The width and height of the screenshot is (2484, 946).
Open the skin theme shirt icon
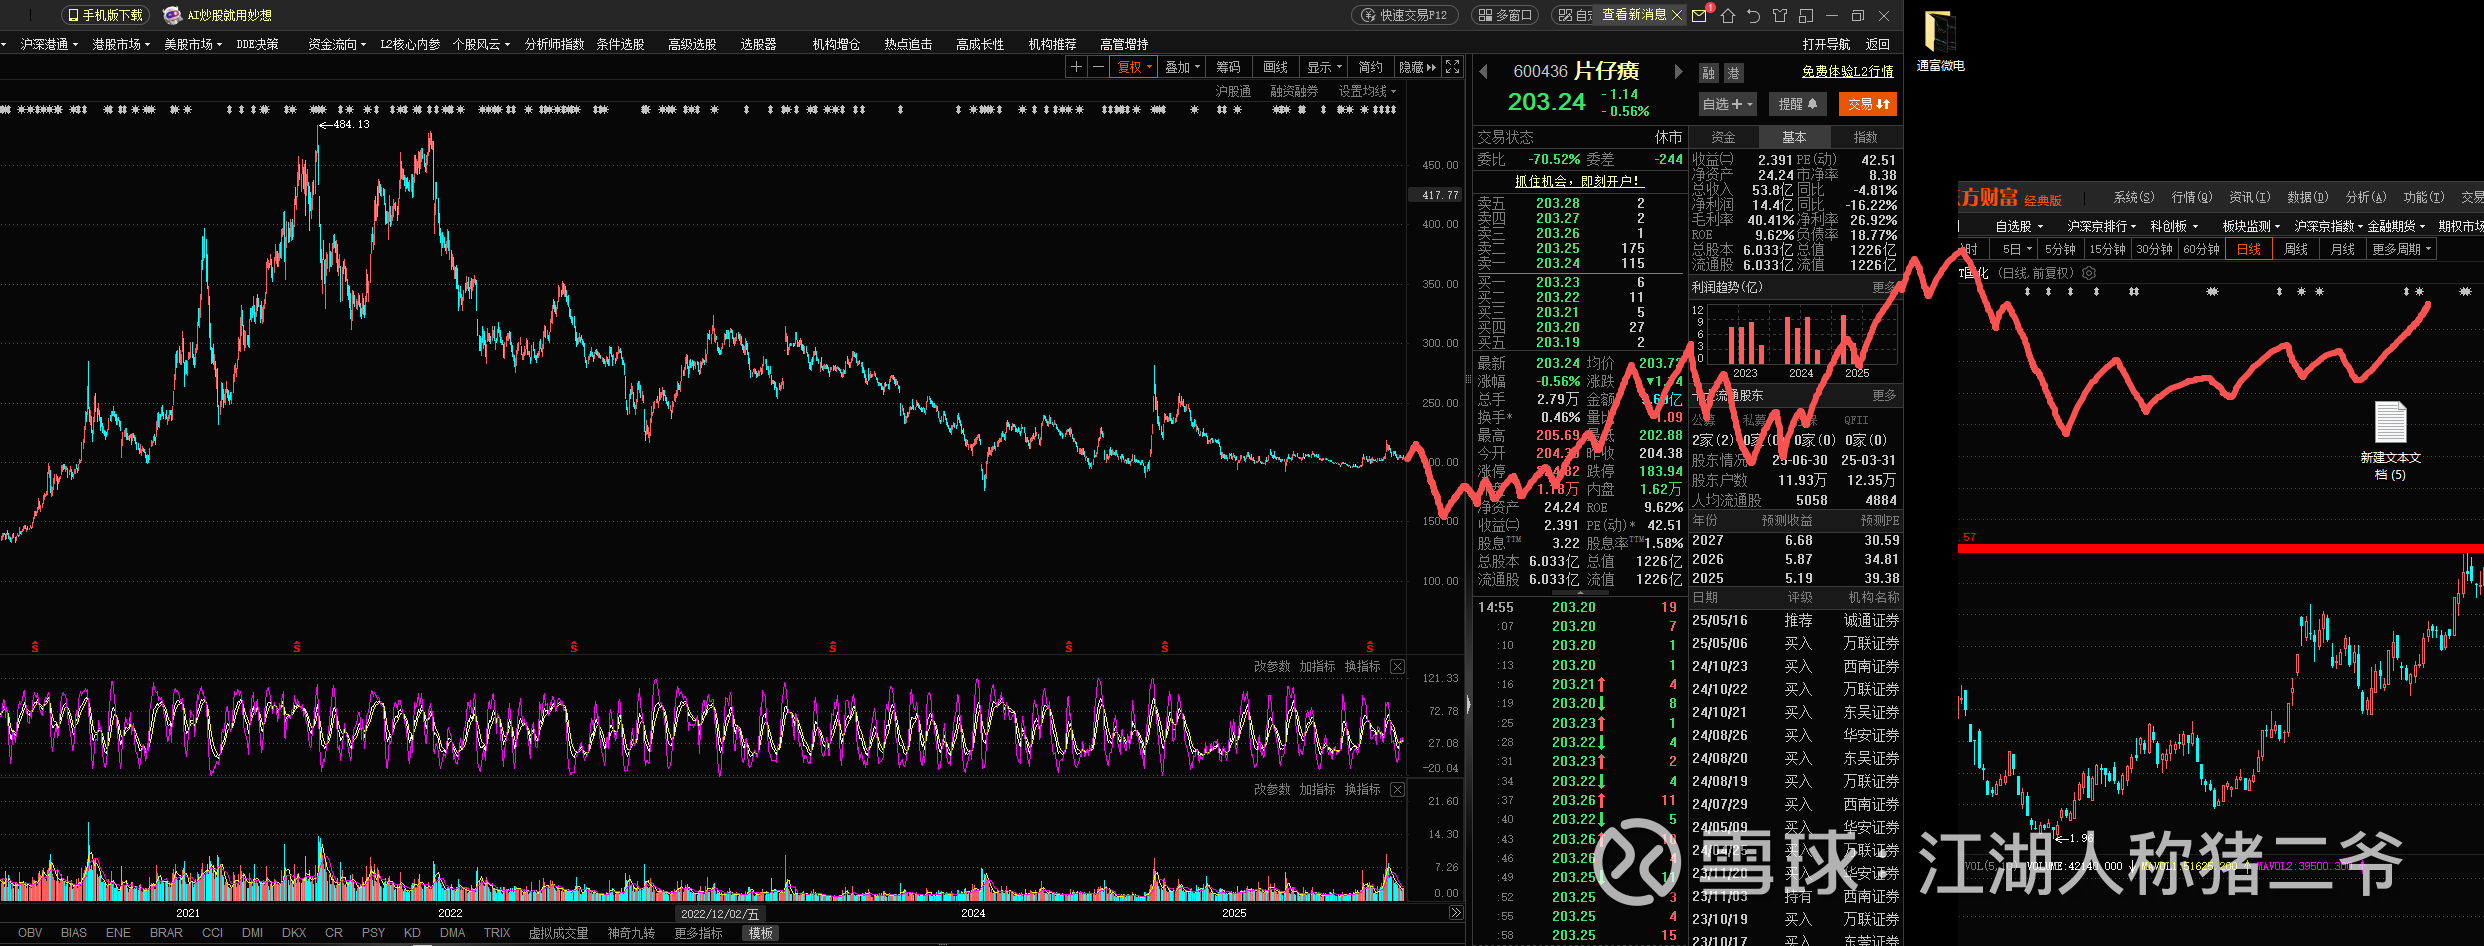pos(1779,15)
